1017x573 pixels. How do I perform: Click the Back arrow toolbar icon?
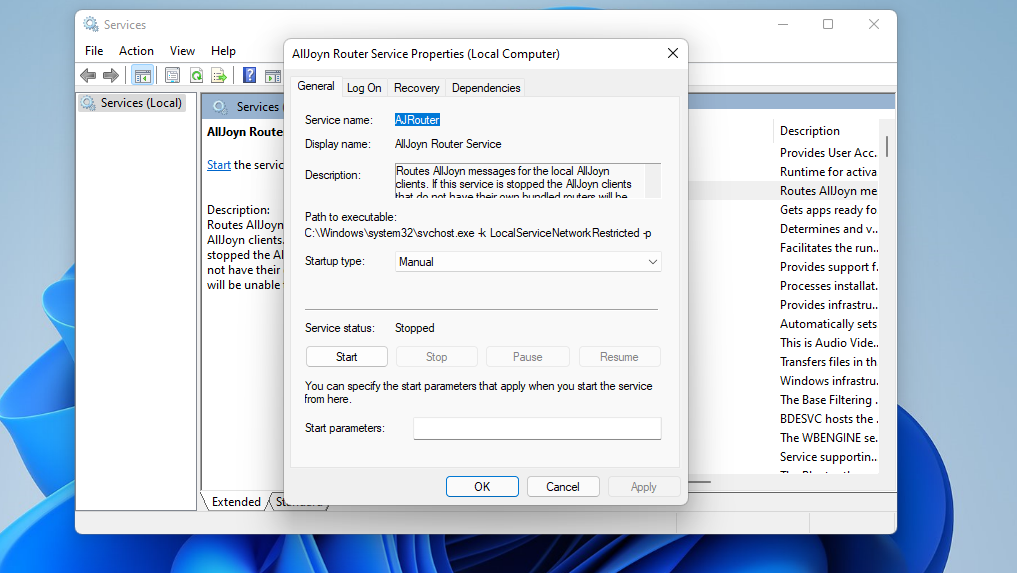[x=88, y=75]
